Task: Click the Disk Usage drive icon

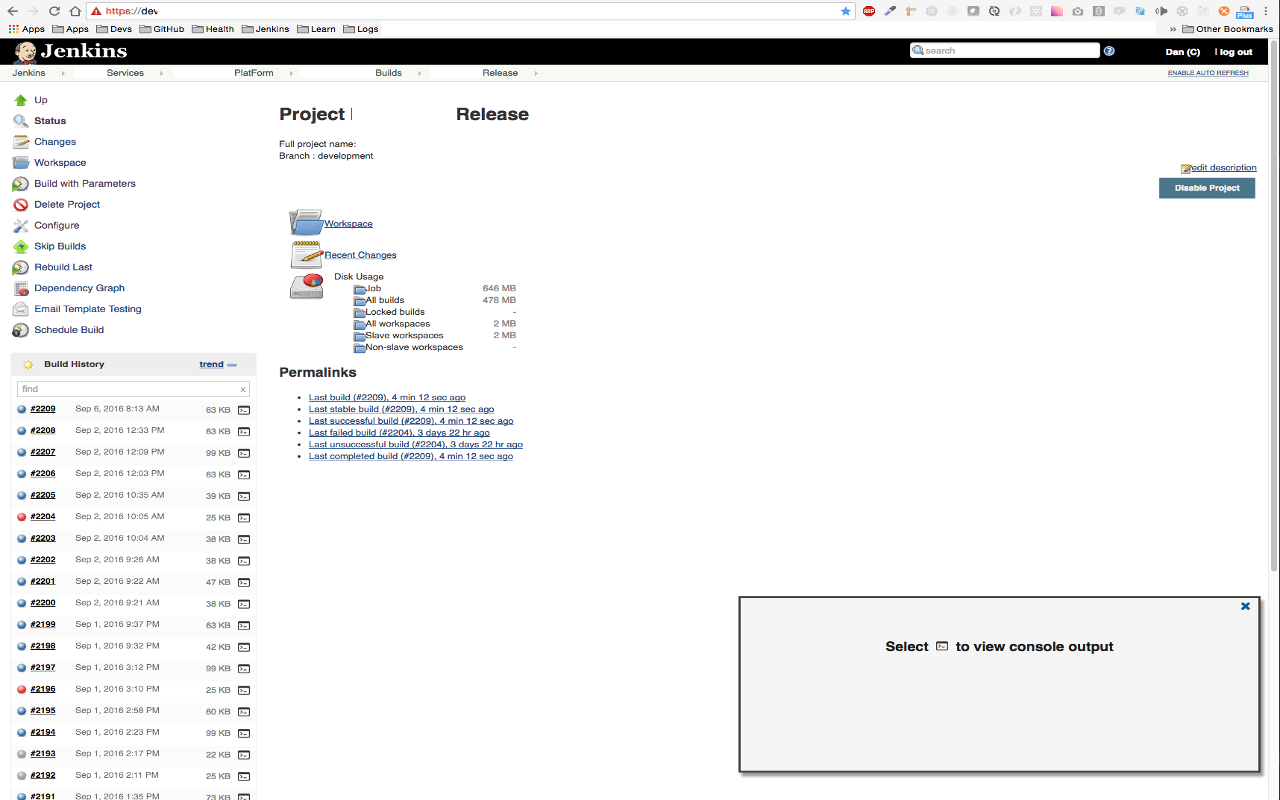Action: [306, 286]
